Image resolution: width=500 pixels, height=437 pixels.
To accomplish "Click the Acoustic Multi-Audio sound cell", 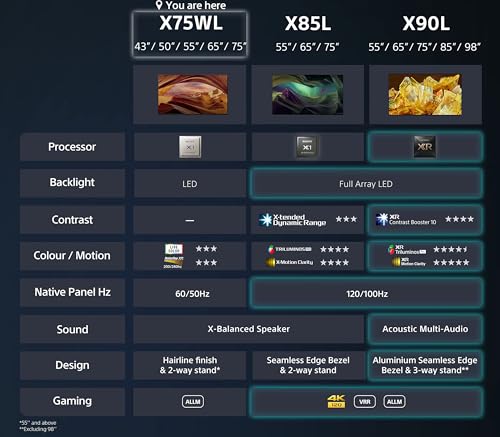I will click(x=425, y=329).
